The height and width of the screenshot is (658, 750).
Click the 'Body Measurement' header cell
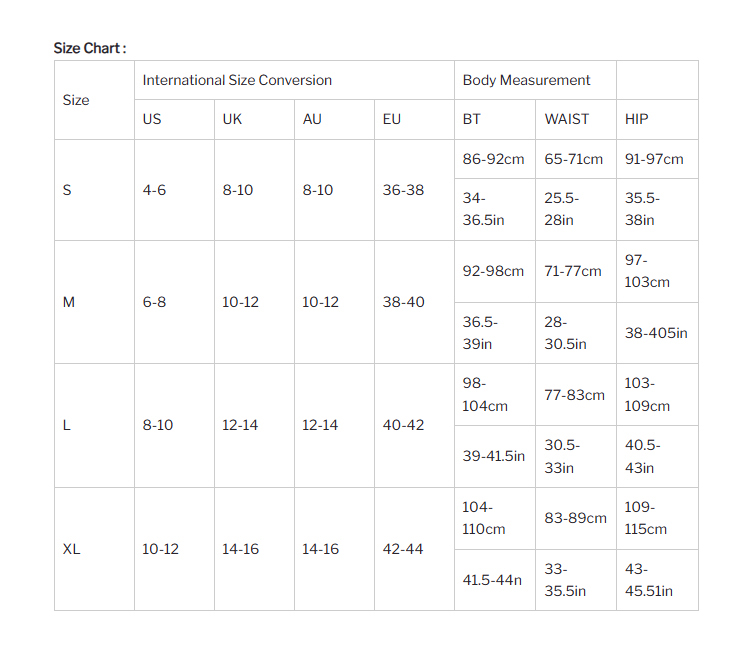526,80
